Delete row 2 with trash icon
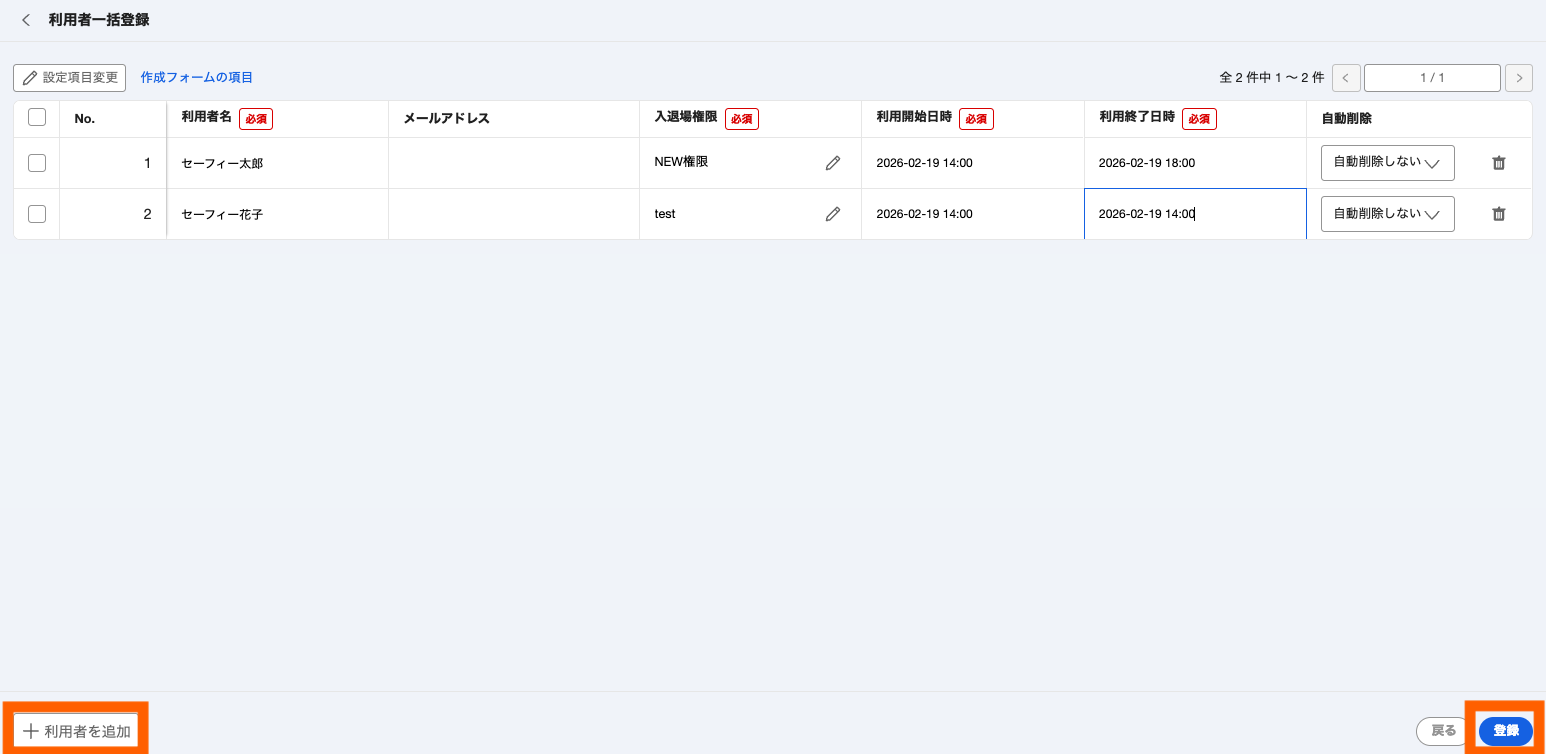Viewport: 1546px width, 754px height. (x=1498, y=214)
